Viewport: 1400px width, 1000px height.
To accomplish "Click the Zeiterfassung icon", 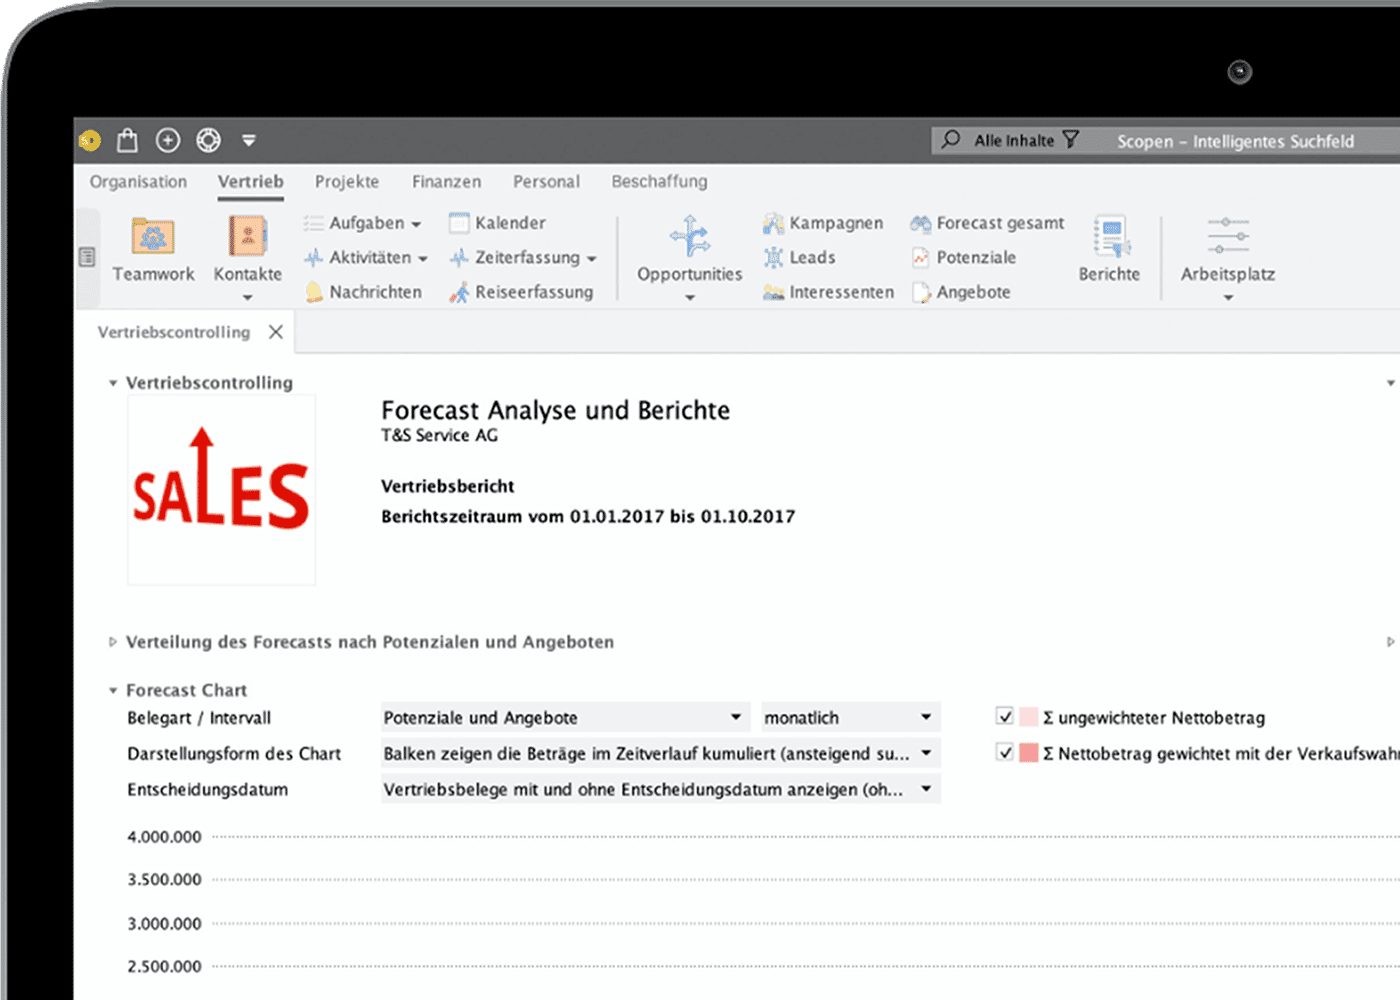I will click(459, 257).
